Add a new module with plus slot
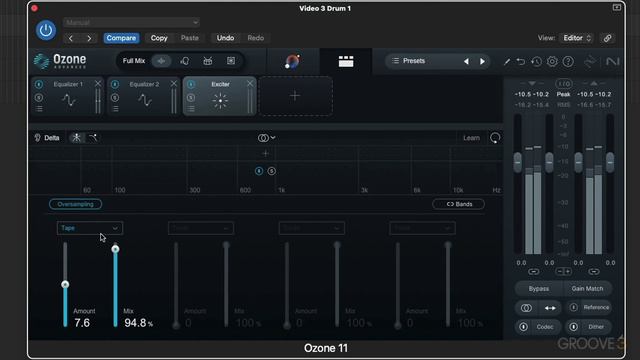 point(295,96)
